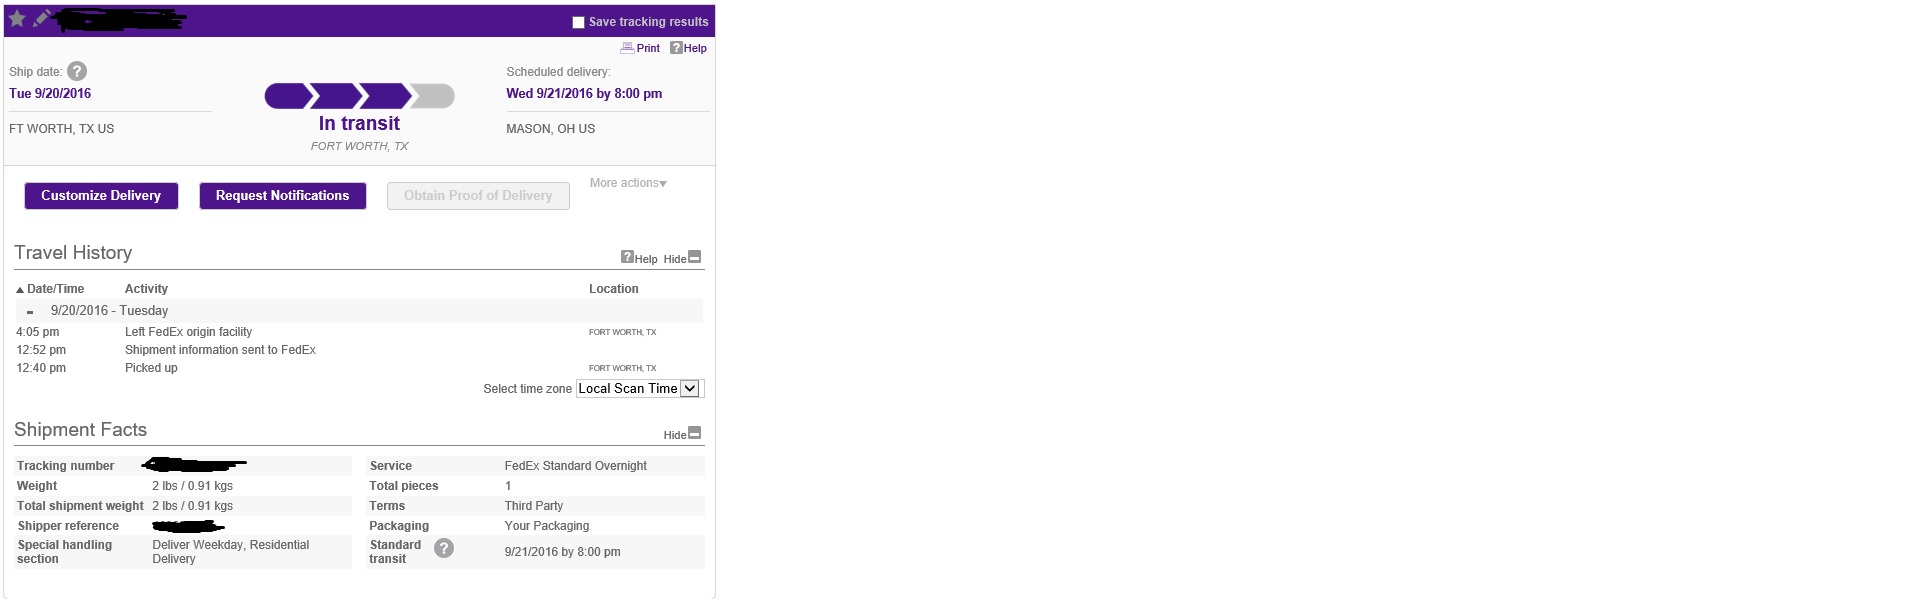Click 'MASON, OH US' destination text
1920x599 pixels.
click(550, 129)
